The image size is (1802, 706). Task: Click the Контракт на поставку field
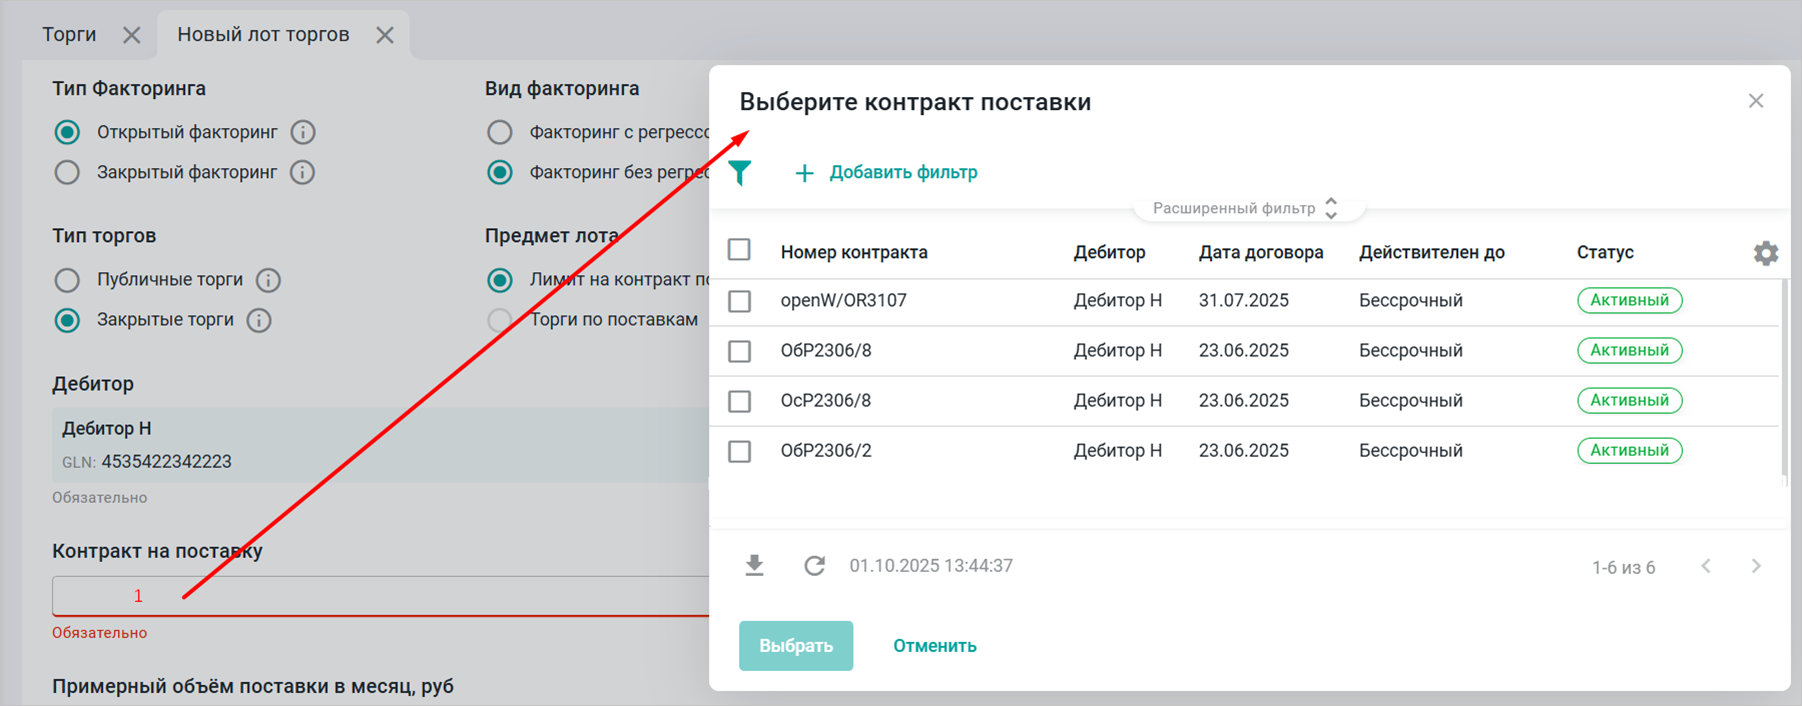click(380, 596)
